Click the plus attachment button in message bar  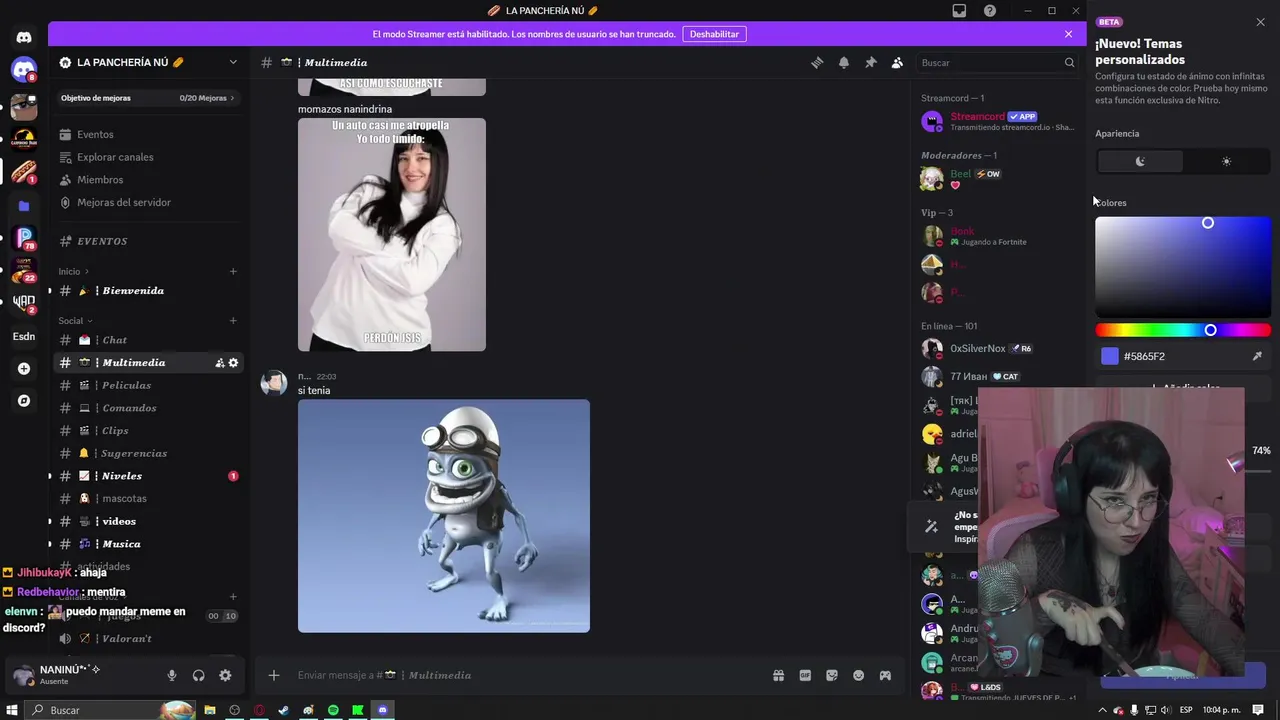point(274,675)
